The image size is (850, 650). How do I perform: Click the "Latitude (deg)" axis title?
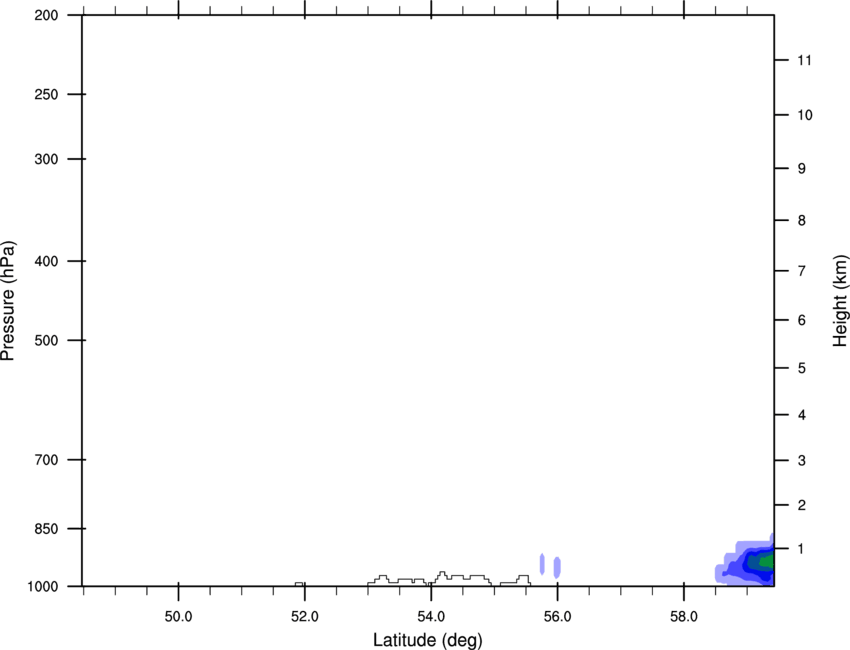click(427, 640)
